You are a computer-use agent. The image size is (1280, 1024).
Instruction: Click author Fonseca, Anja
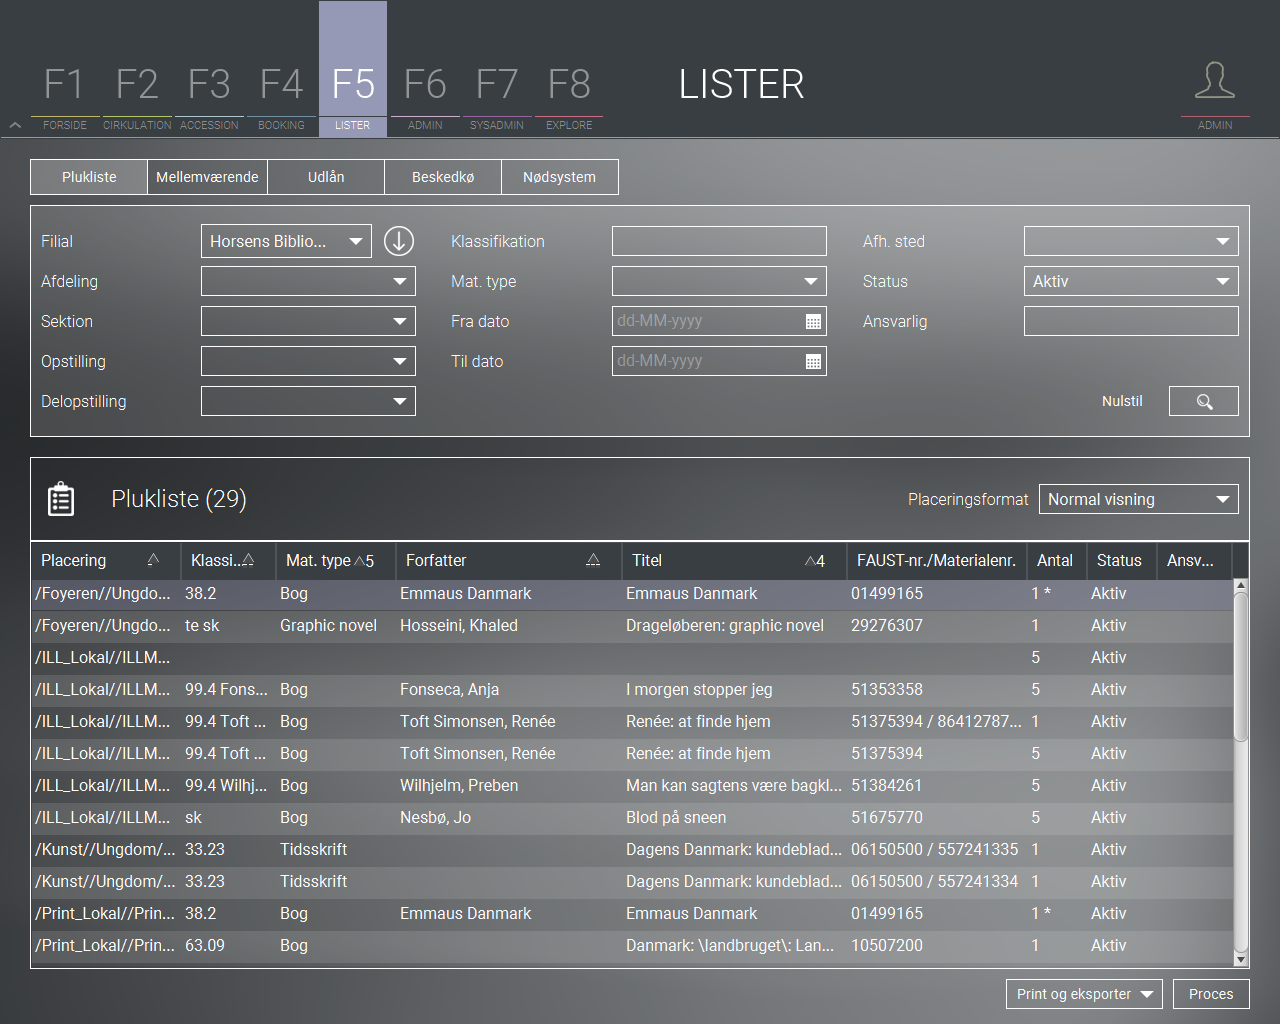(x=449, y=689)
